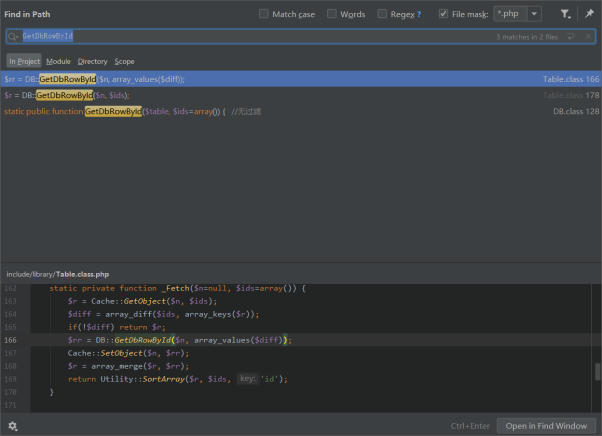Enable the Regex checkbox
The width and height of the screenshot is (602, 436).
point(383,14)
